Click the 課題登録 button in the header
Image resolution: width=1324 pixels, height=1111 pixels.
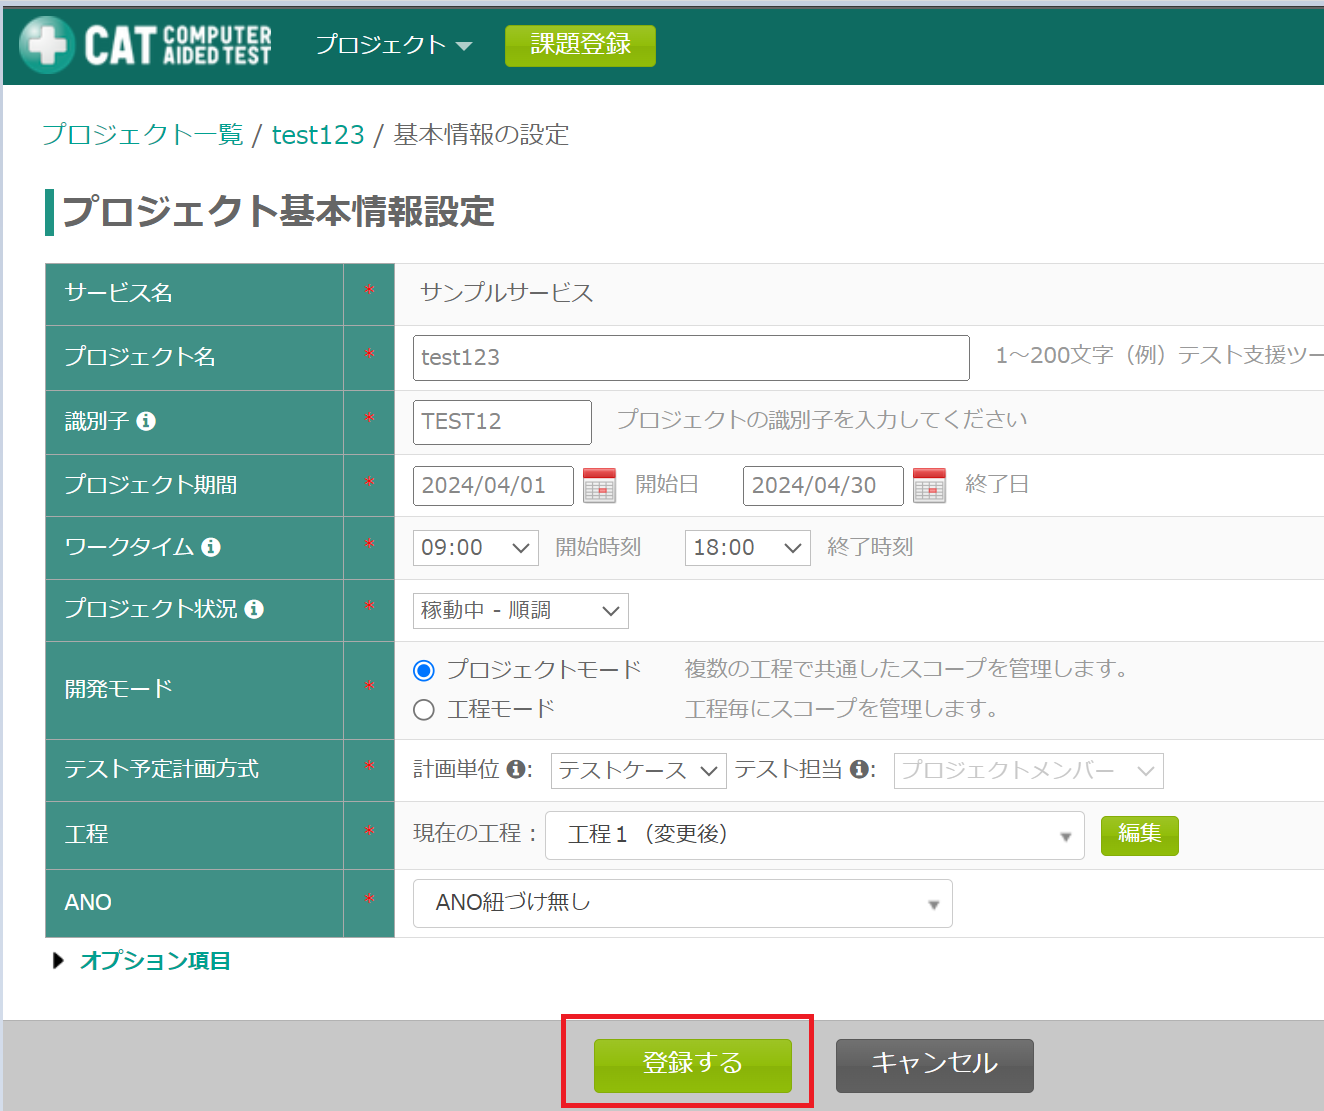point(580,46)
